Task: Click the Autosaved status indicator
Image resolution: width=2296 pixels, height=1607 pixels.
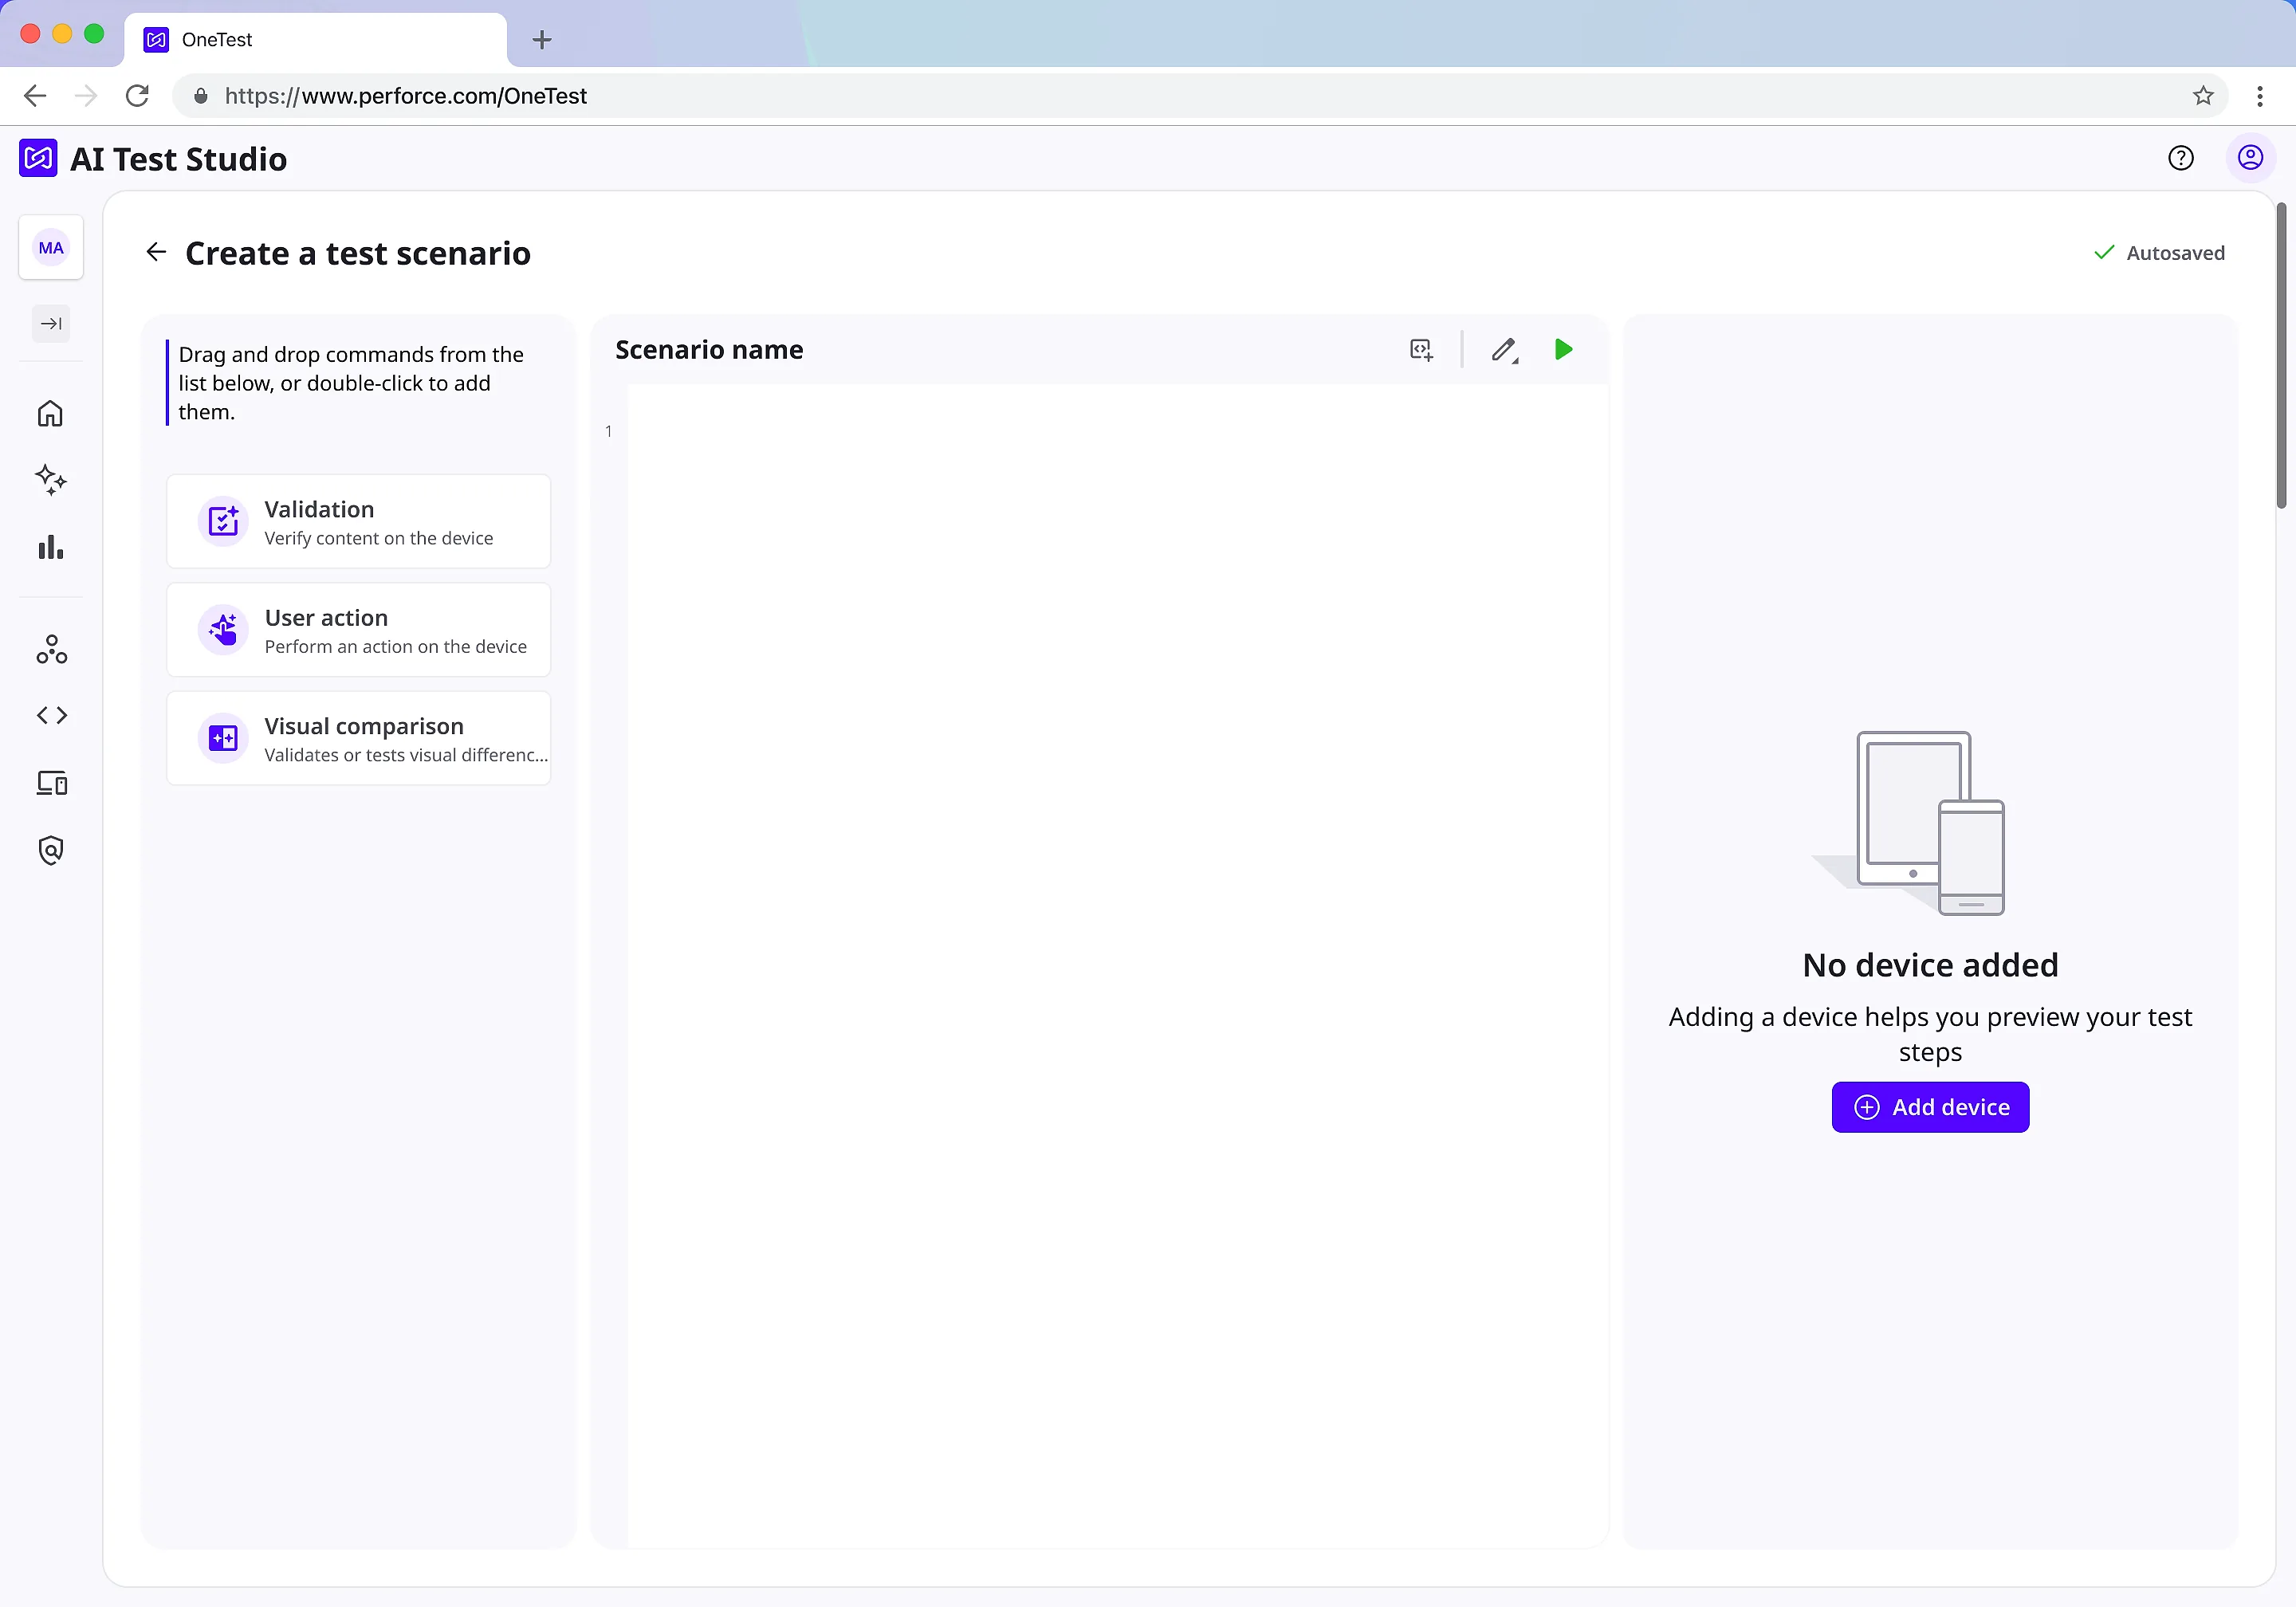Action: pyautogui.click(x=2159, y=253)
